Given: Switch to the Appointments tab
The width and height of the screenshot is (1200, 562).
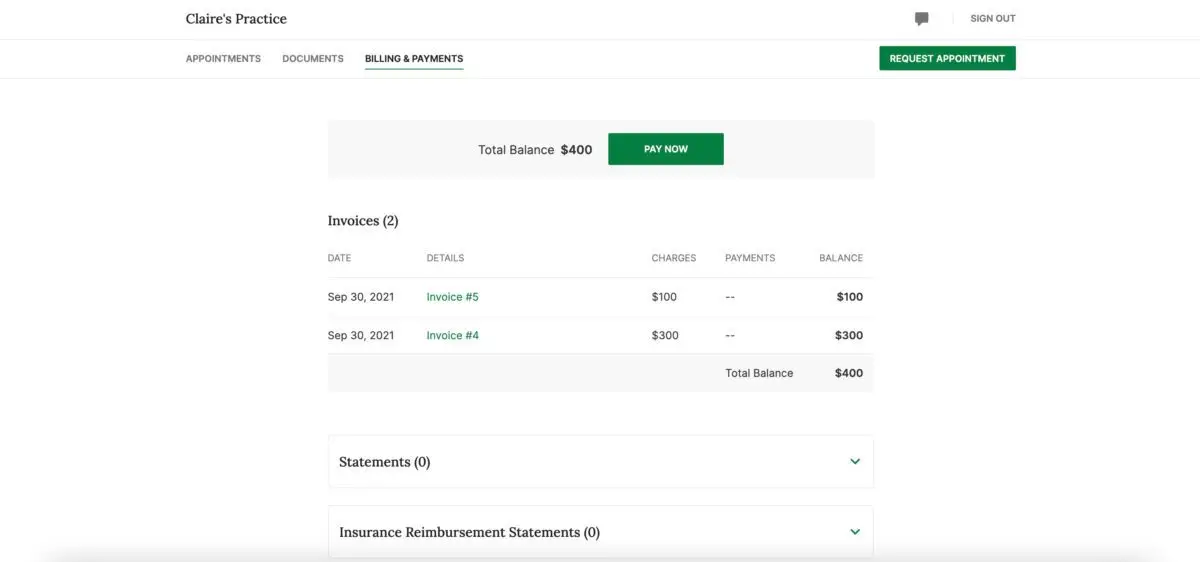Looking at the screenshot, I should click(x=223, y=59).
